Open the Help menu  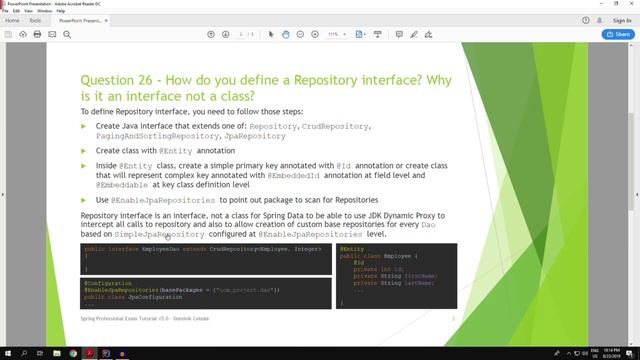tap(61, 11)
